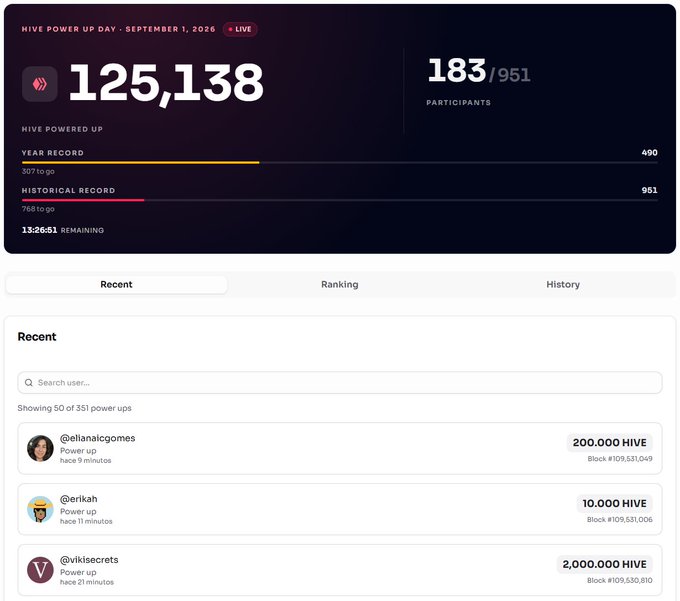Open @vikisecrets avatar picture

(x=40, y=570)
